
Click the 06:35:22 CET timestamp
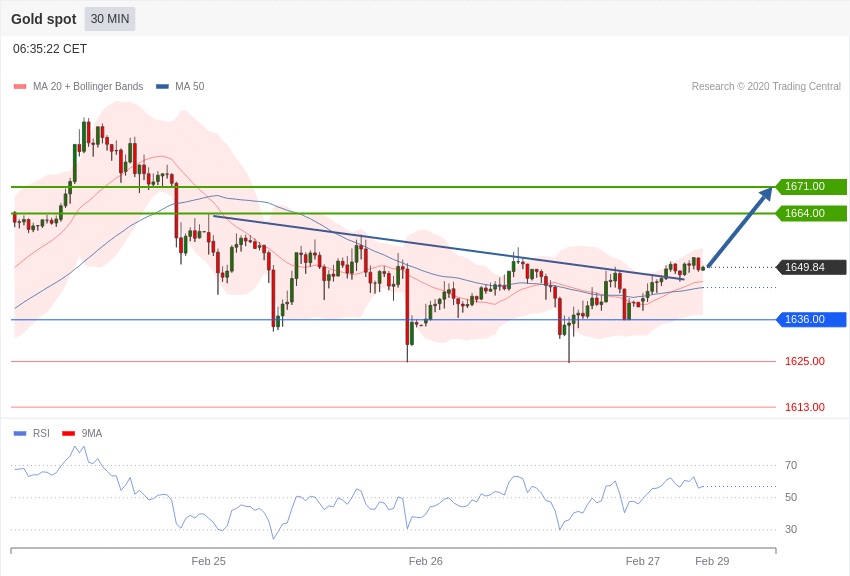coord(50,49)
